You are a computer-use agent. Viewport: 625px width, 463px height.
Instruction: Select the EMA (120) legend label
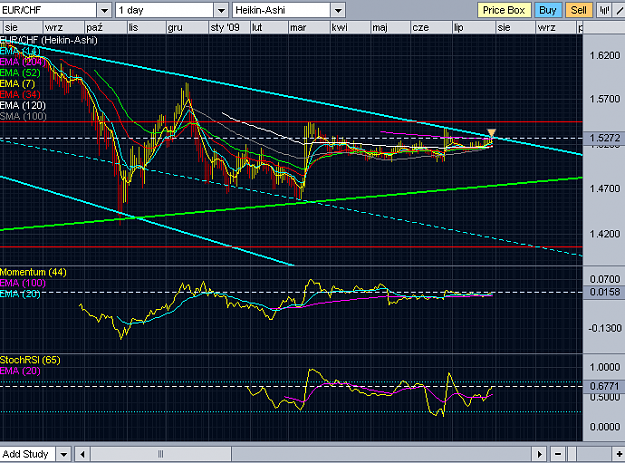pos(23,105)
